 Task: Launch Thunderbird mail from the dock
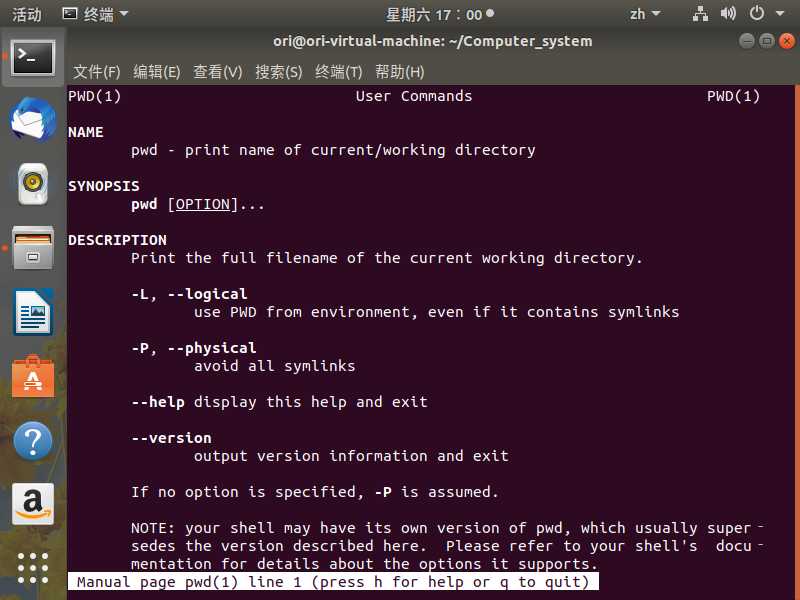(33, 120)
